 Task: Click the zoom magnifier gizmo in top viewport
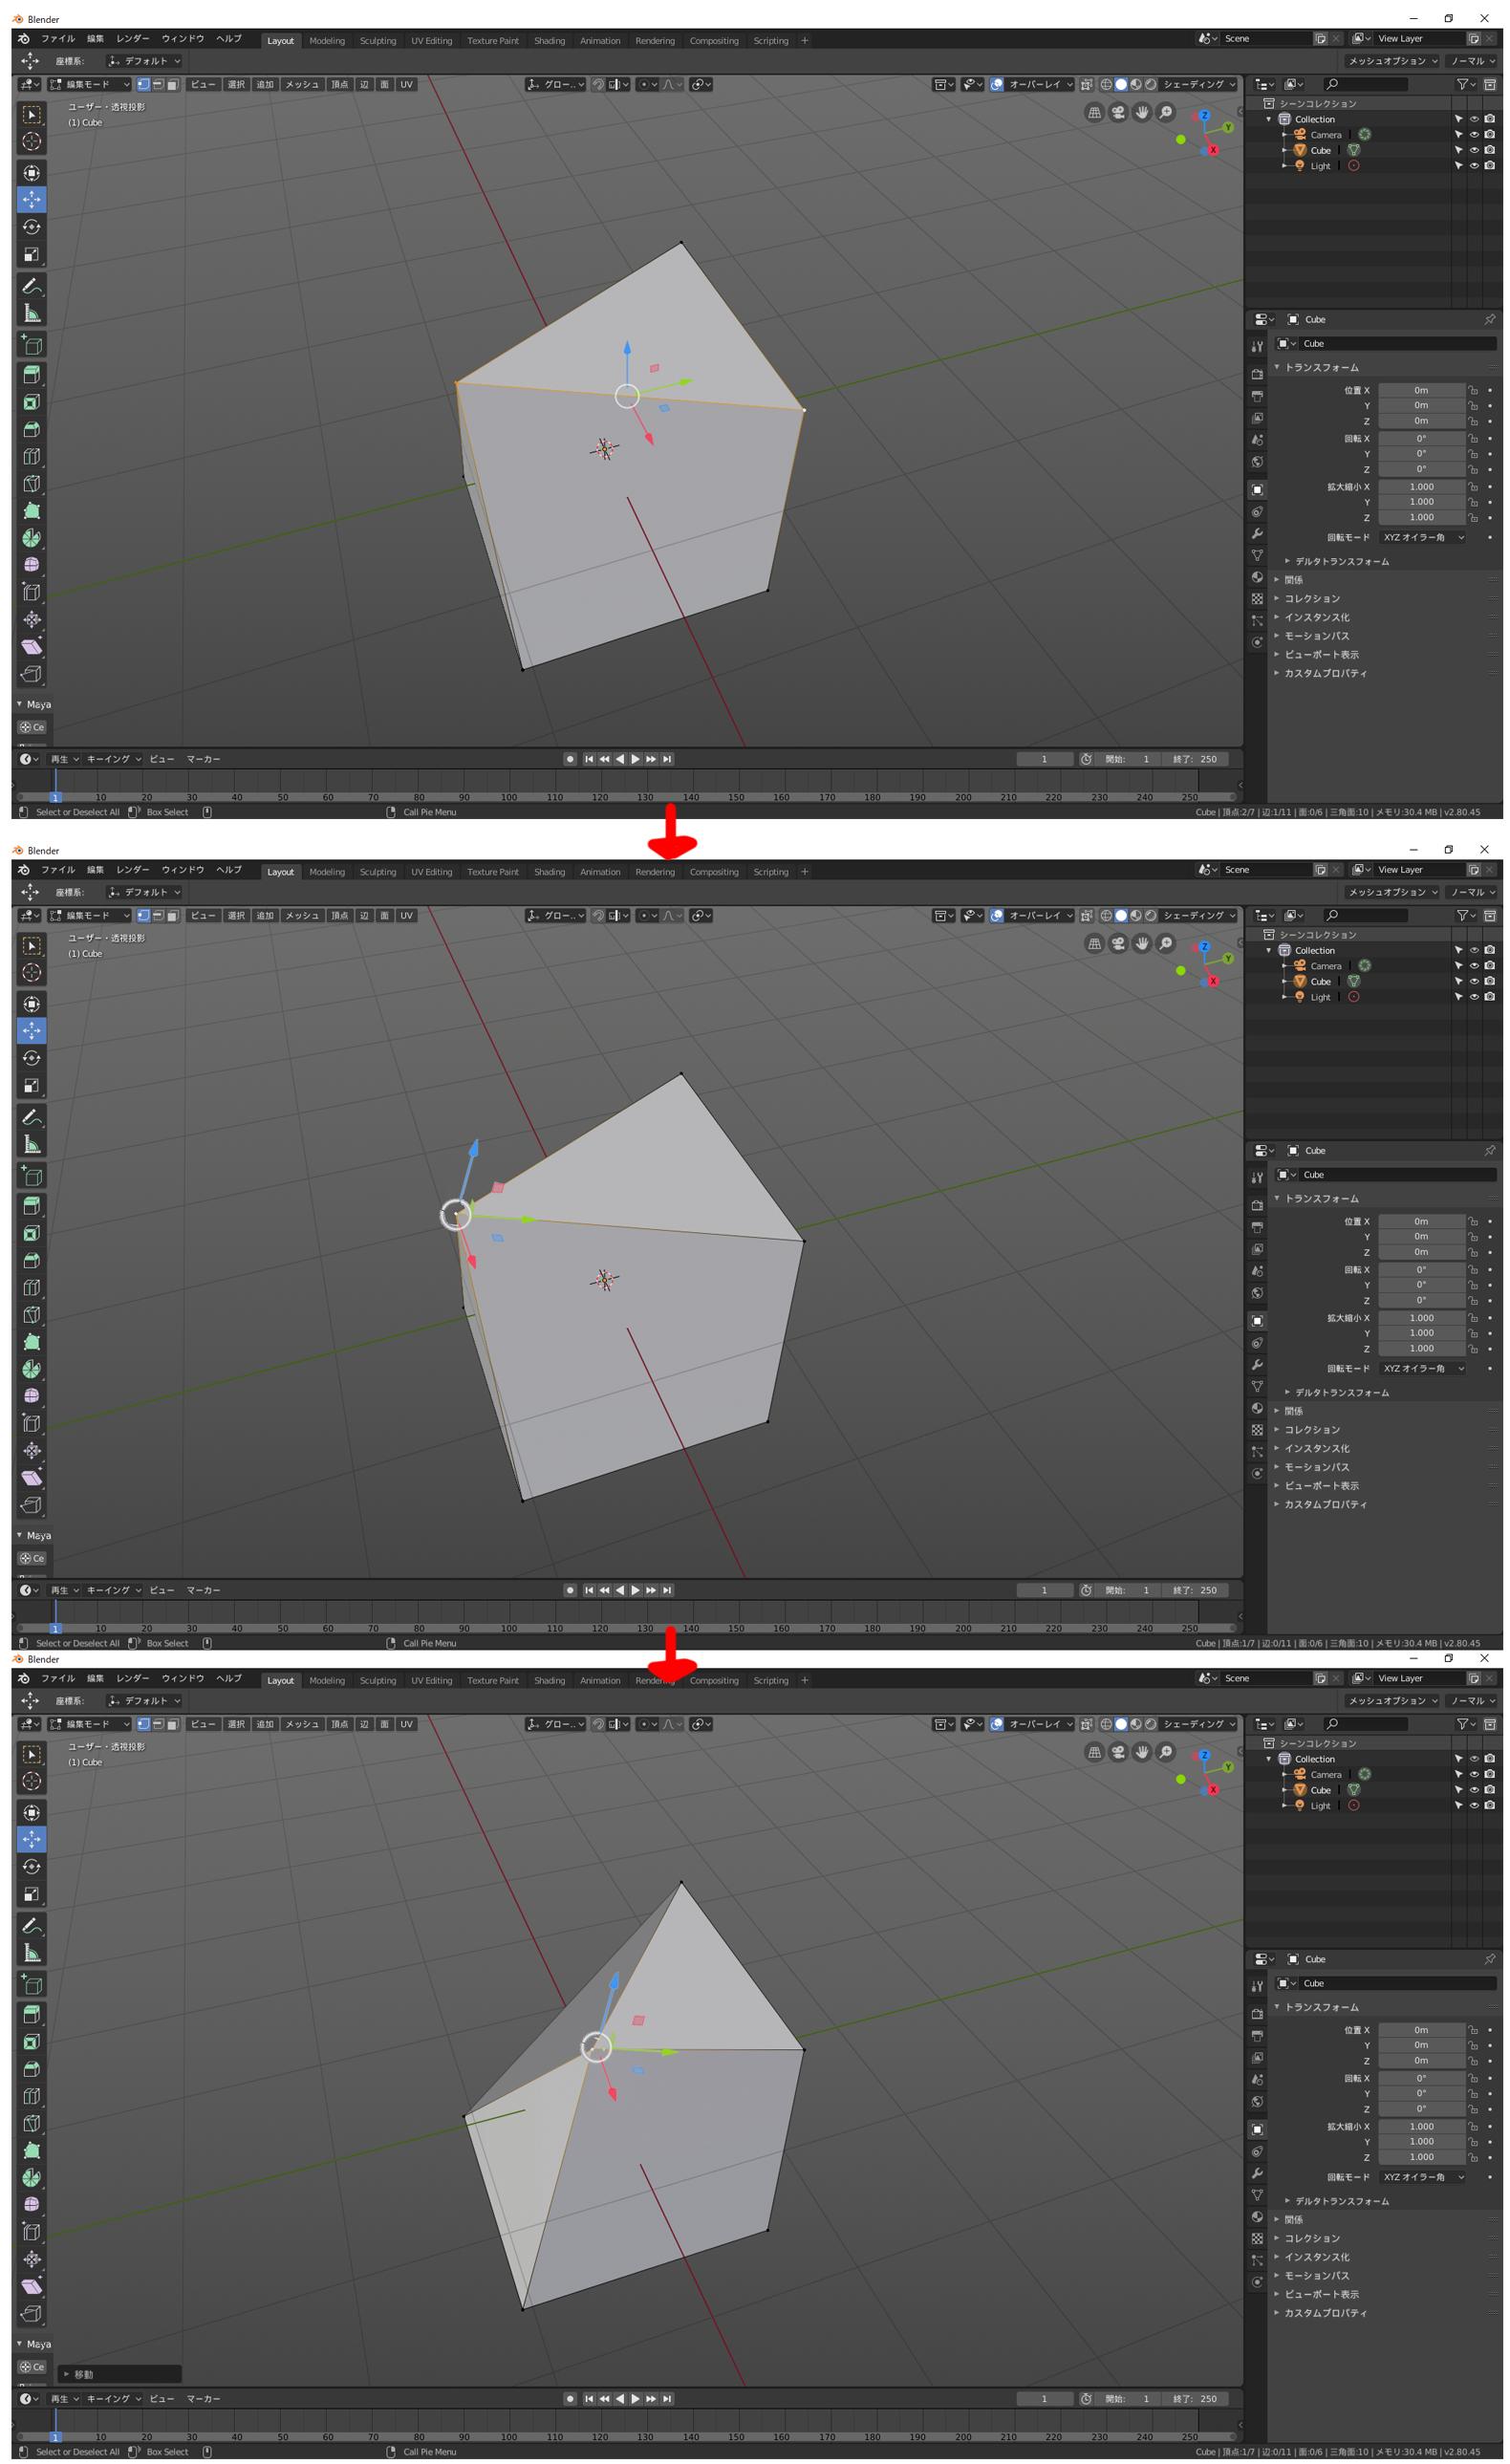click(1165, 112)
